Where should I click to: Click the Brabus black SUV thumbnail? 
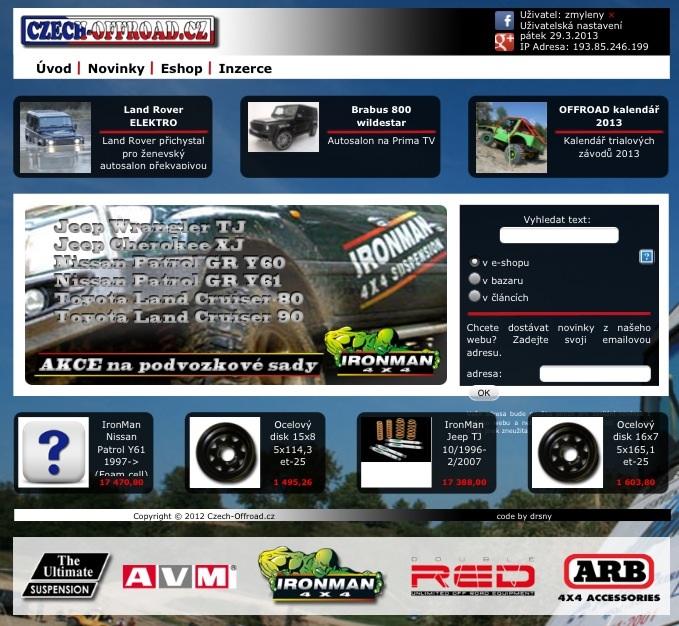click(x=283, y=127)
